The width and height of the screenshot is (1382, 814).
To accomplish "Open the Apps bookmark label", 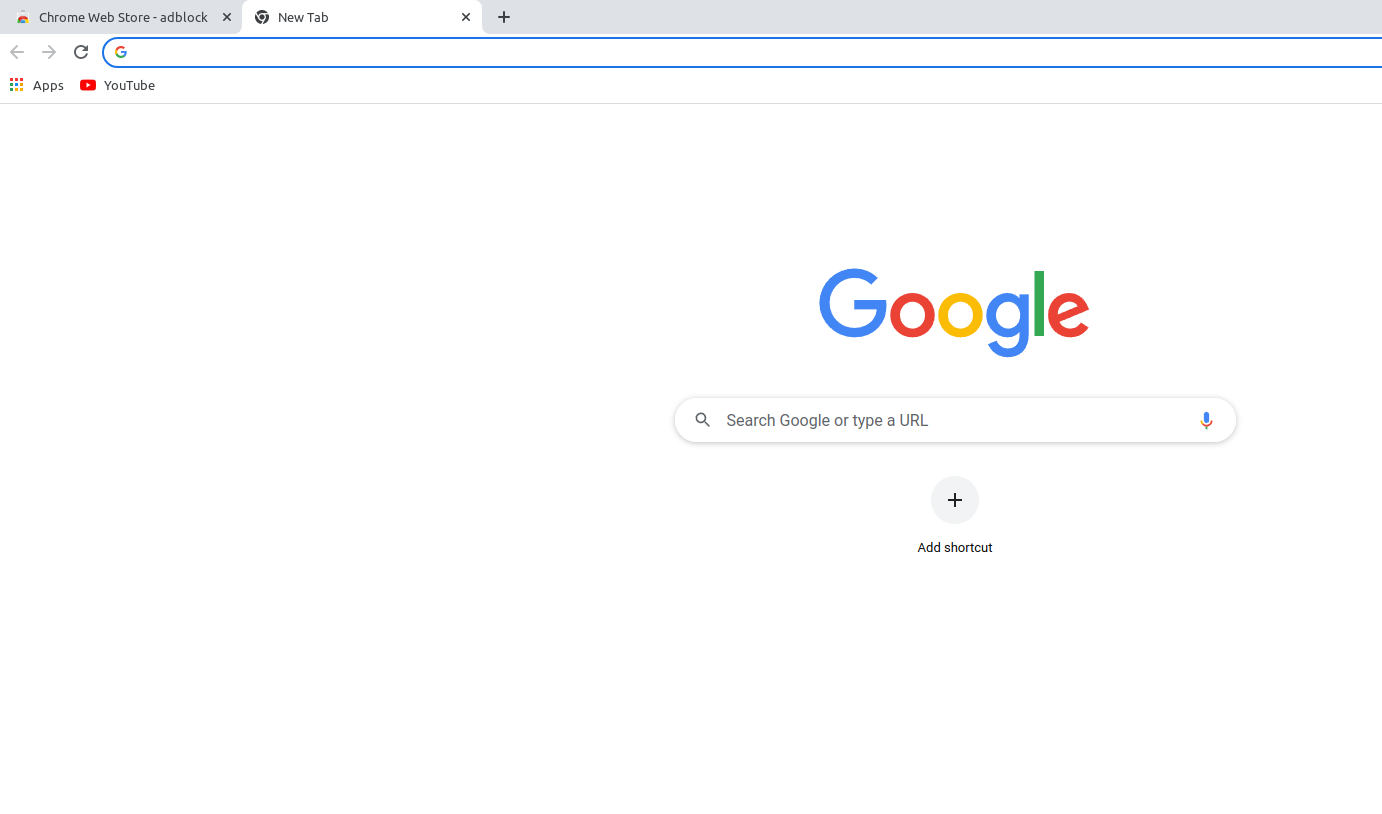I will [48, 85].
